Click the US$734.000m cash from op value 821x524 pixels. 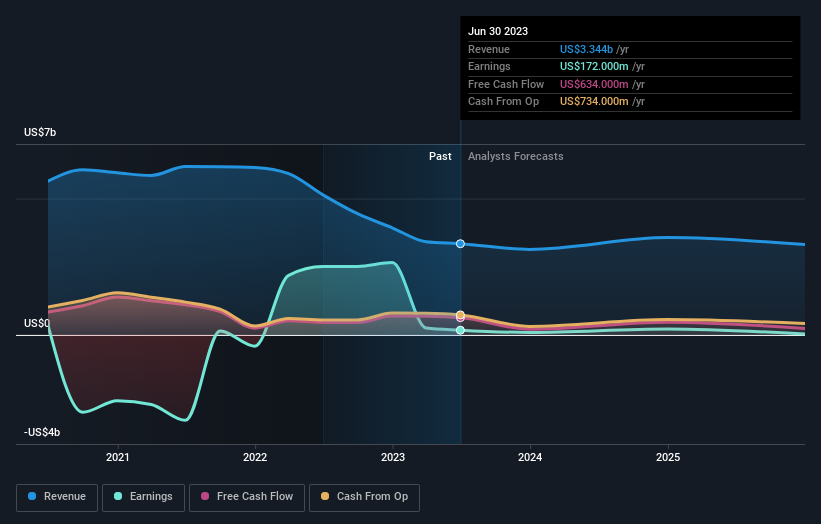pyautogui.click(x=594, y=102)
